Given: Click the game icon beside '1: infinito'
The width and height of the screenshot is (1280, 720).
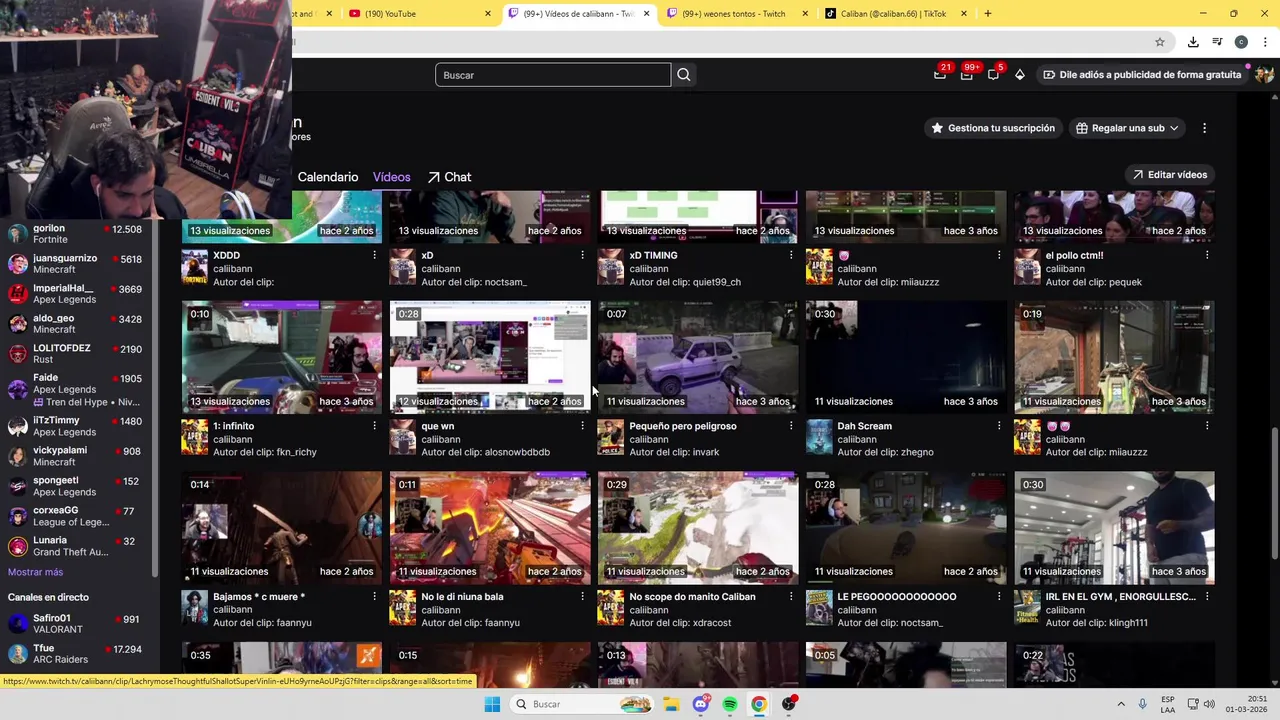Looking at the screenshot, I should [x=194, y=437].
